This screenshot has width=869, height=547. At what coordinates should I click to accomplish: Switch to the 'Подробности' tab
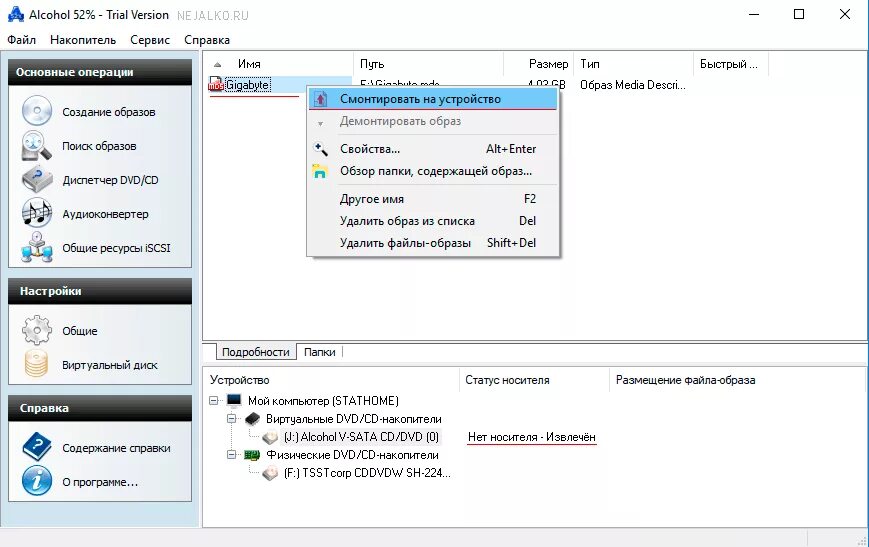pos(255,352)
